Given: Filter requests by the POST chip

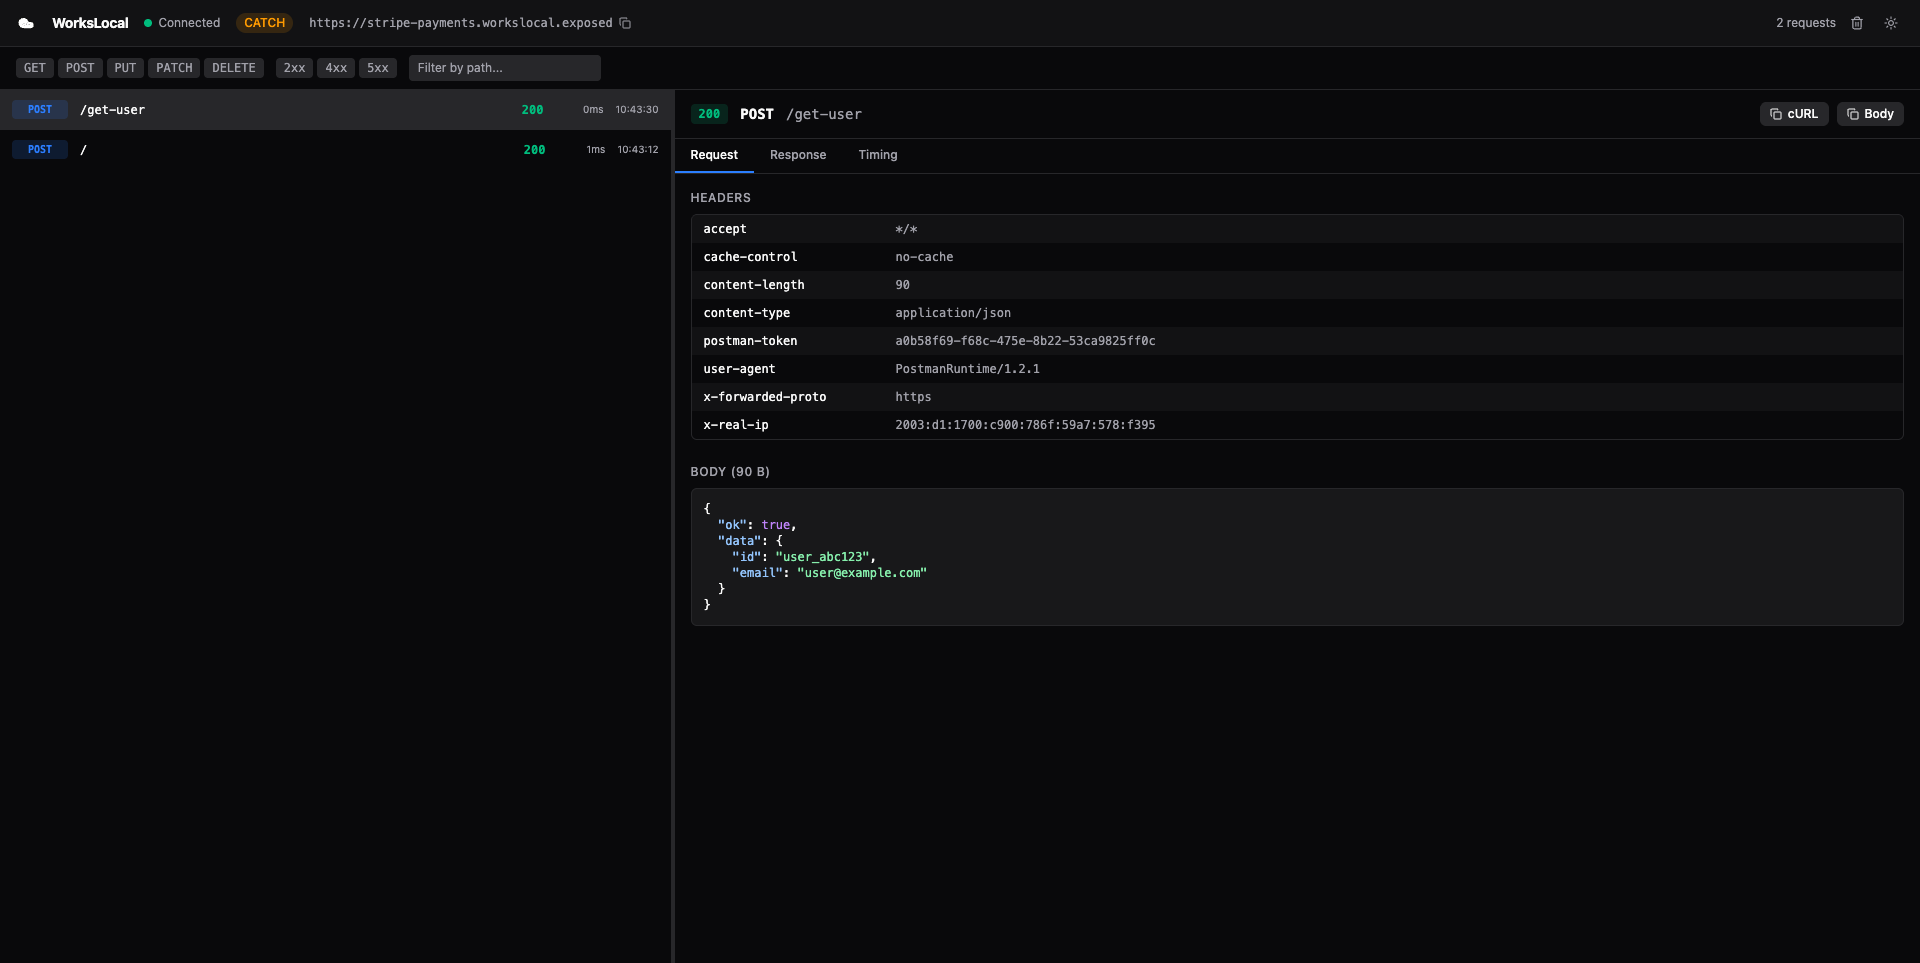Looking at the screenshot, I should click(x=79, y=67).
